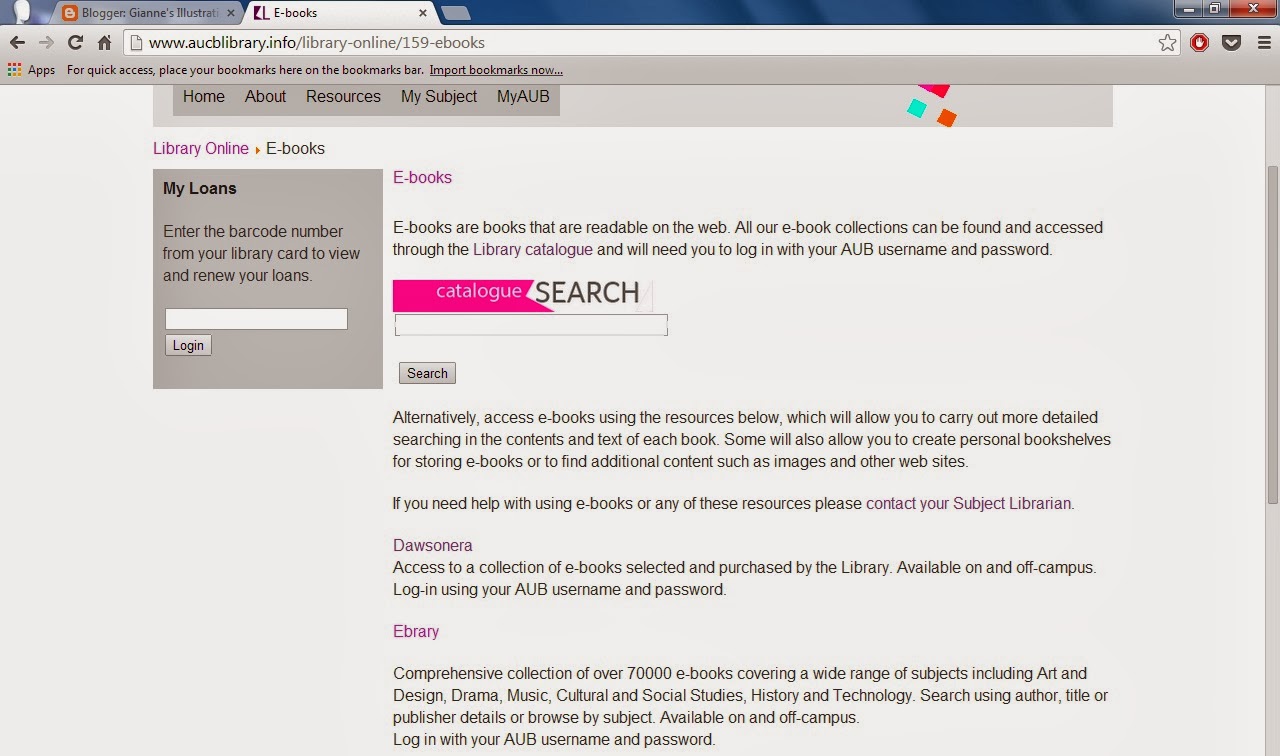Open the MyAUB menu item
Viewport: 1280px width, 756px height.
click(x=523, y=97)
